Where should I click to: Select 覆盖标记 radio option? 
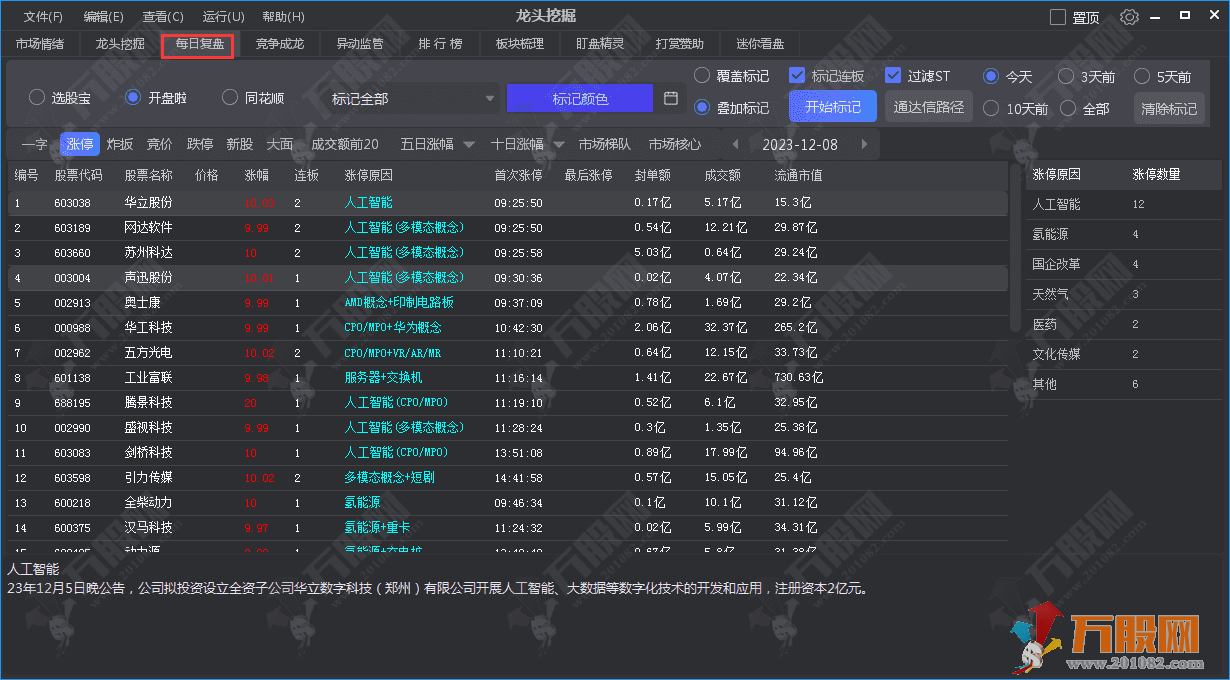click(x=702, y=75)
